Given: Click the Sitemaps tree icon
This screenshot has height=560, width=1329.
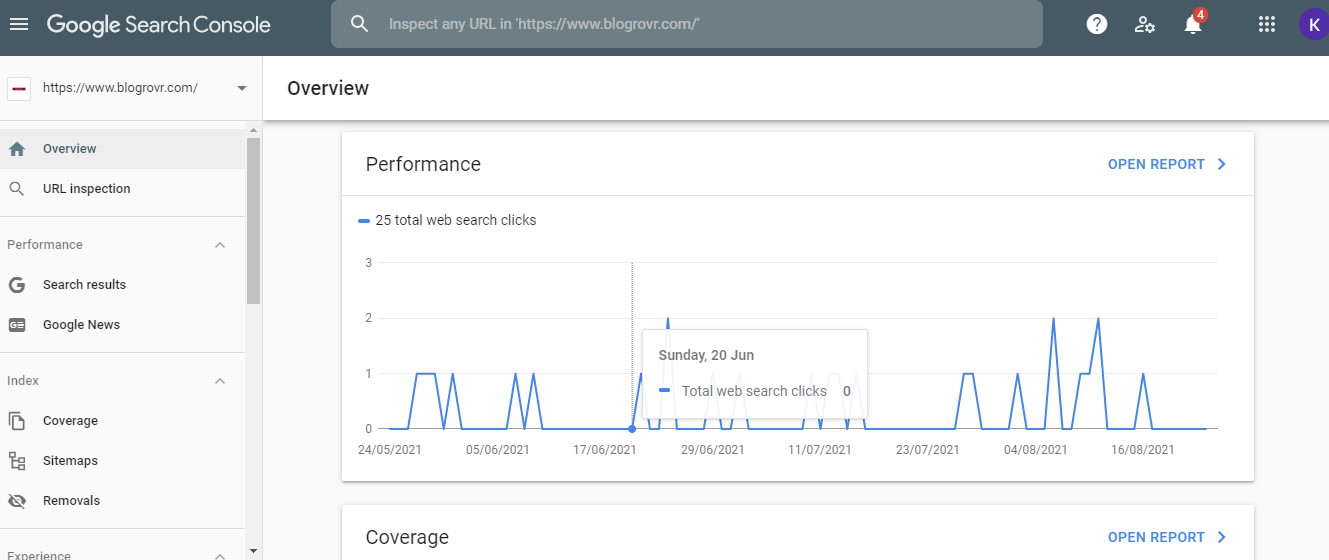Looking at the screenshot, I should (17, 461).
